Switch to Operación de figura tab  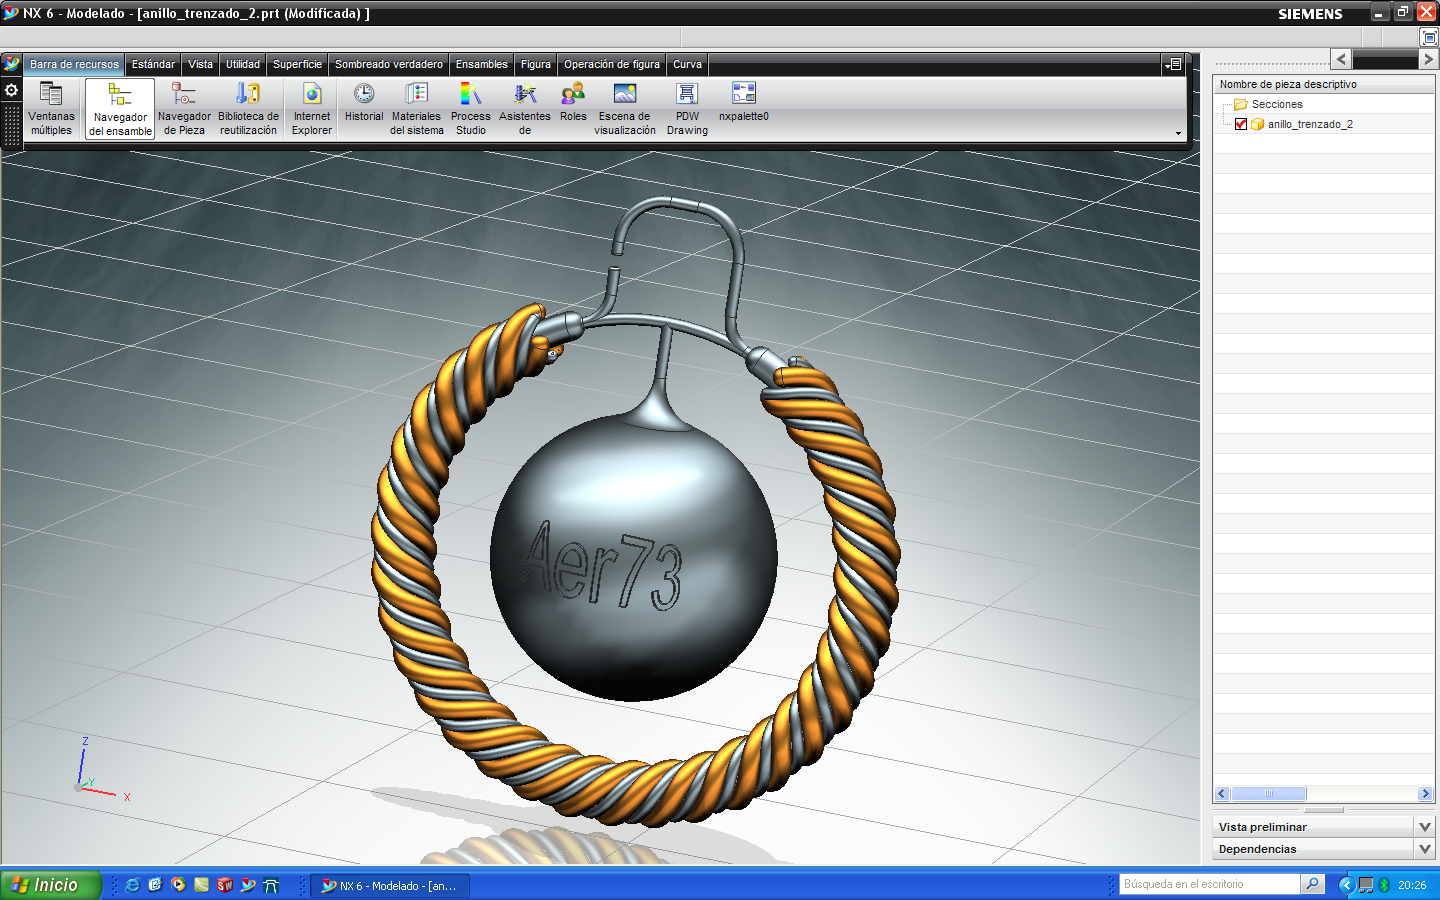tap(611, 64)
